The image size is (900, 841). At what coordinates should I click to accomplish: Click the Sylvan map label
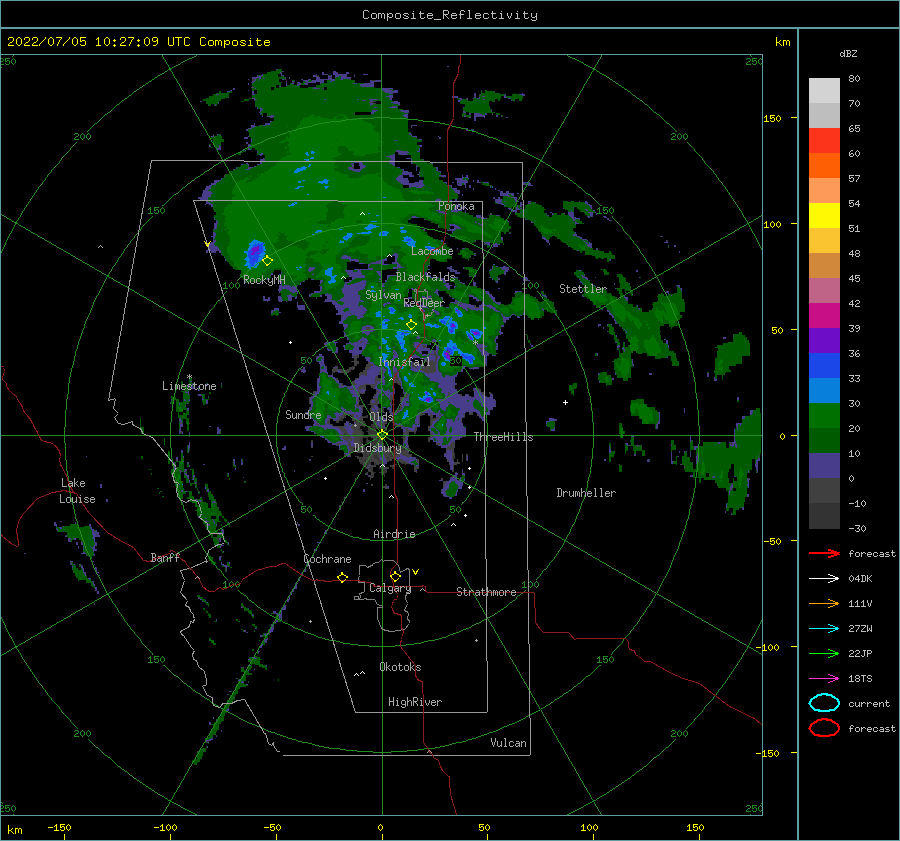click(383, 295)
